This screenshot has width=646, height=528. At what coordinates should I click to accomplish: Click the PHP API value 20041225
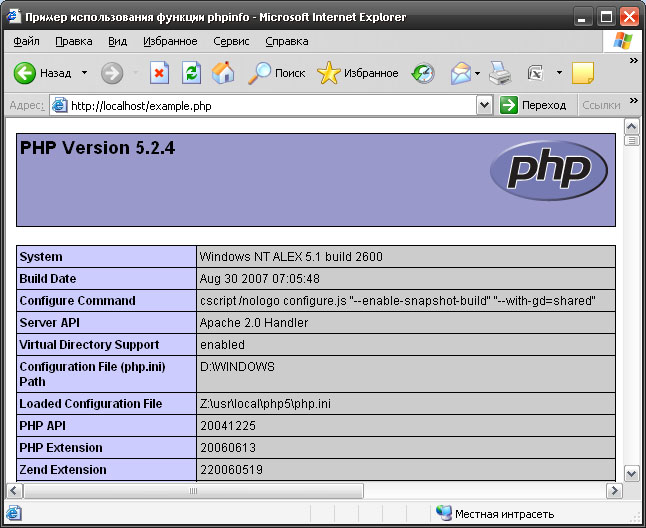point(228,425)
